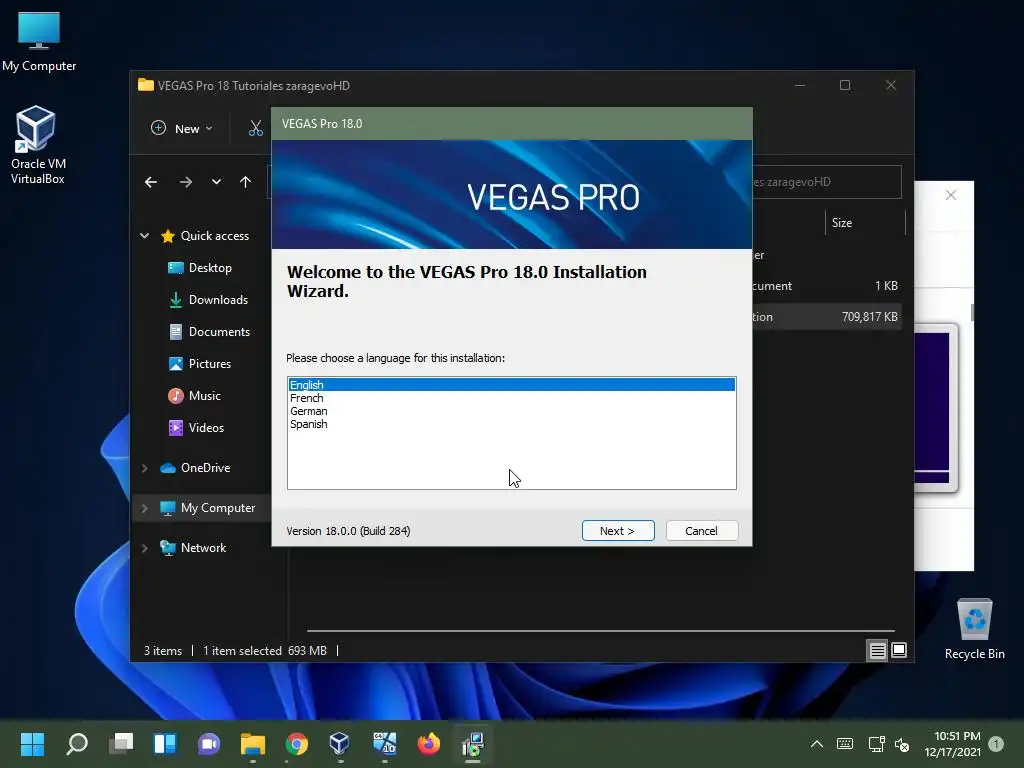Open the Chat app from the taskbar
The image size is (1024, 768).
(x=209, y=744)
